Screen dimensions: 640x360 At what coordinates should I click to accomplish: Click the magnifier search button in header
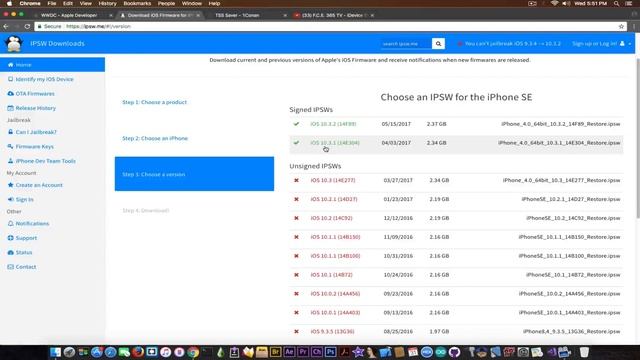tap(438, 44)
